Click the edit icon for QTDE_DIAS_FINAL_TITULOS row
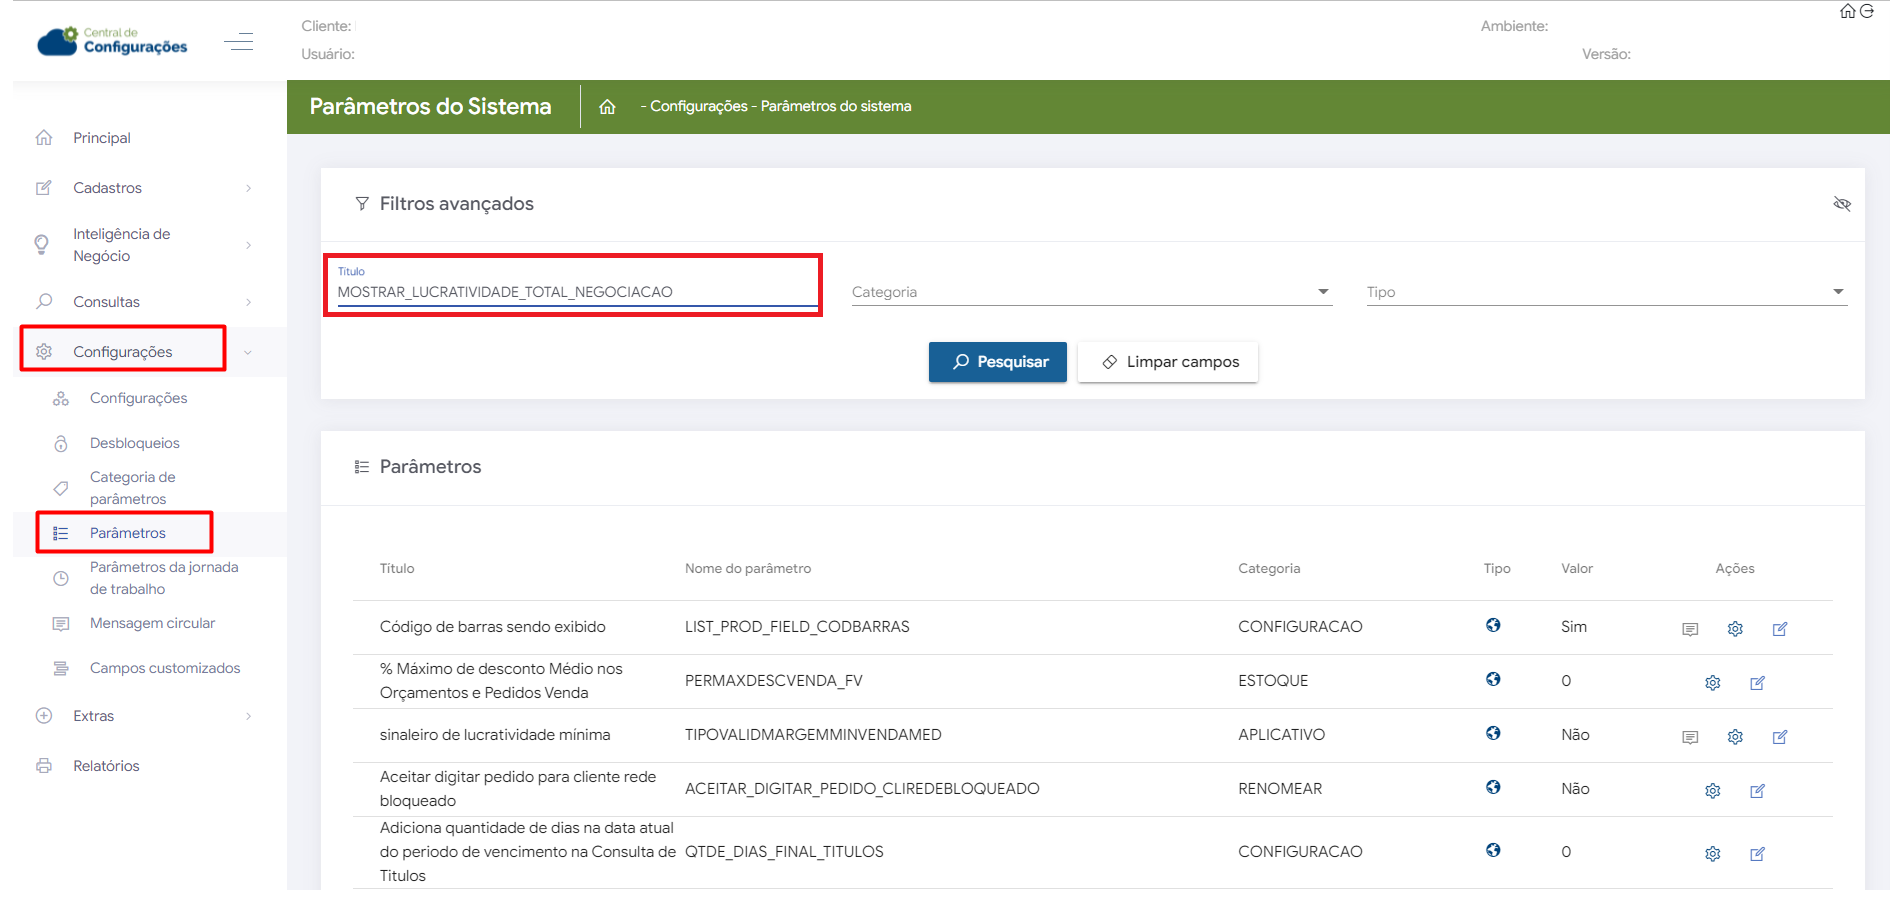The image size is (1901, 914). [1757, 854]
